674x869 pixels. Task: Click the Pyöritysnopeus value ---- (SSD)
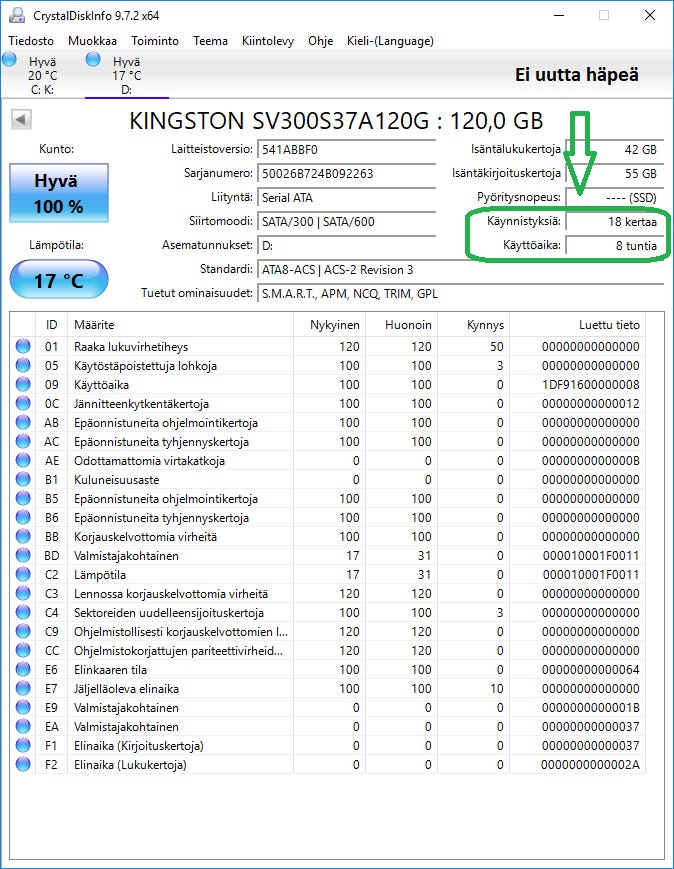point(614,197)
